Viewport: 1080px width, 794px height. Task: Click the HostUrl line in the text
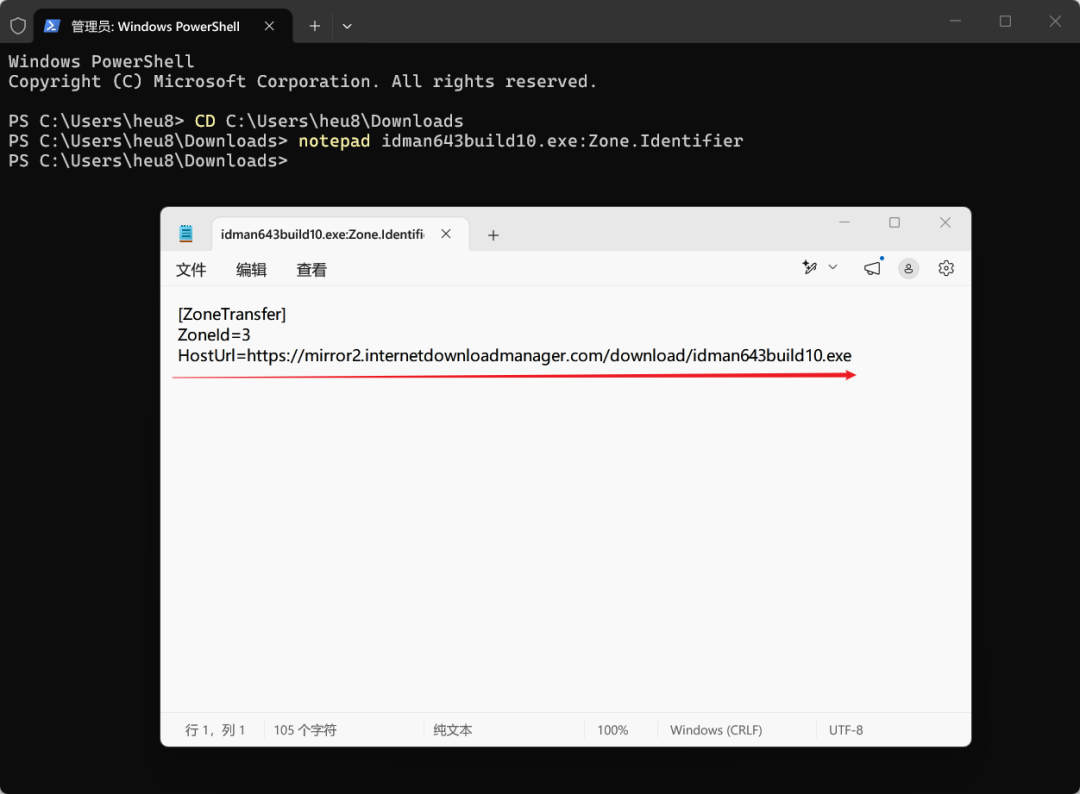click(x=515, y=356)
